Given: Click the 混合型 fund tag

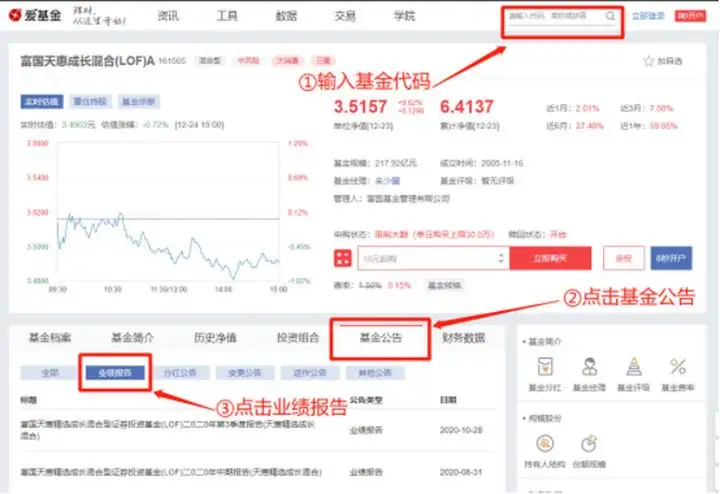Looking at the screenshot, I should click(210, 61).
